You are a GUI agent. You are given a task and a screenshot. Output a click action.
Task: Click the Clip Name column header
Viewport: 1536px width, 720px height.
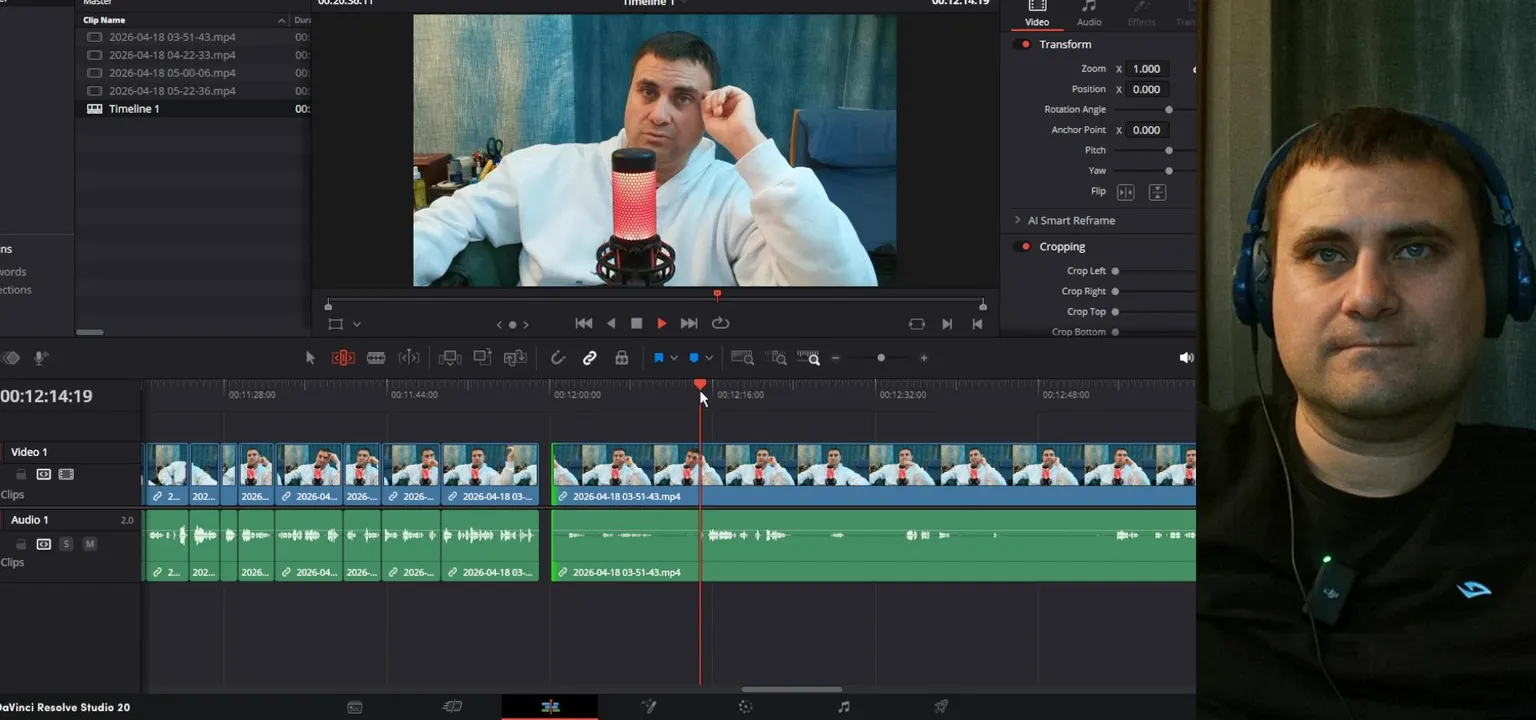point(105,20)
